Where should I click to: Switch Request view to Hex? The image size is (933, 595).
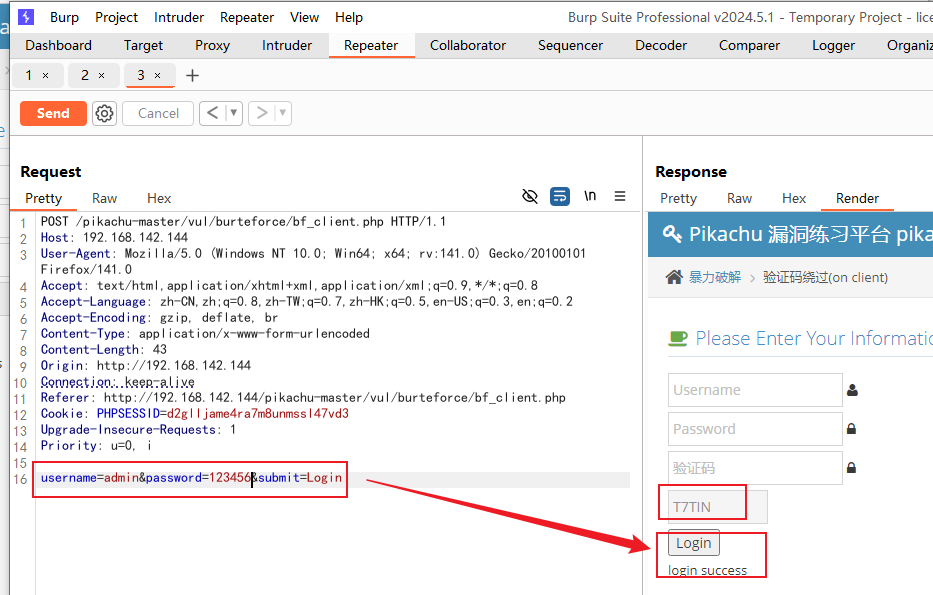tap(159, 198)
